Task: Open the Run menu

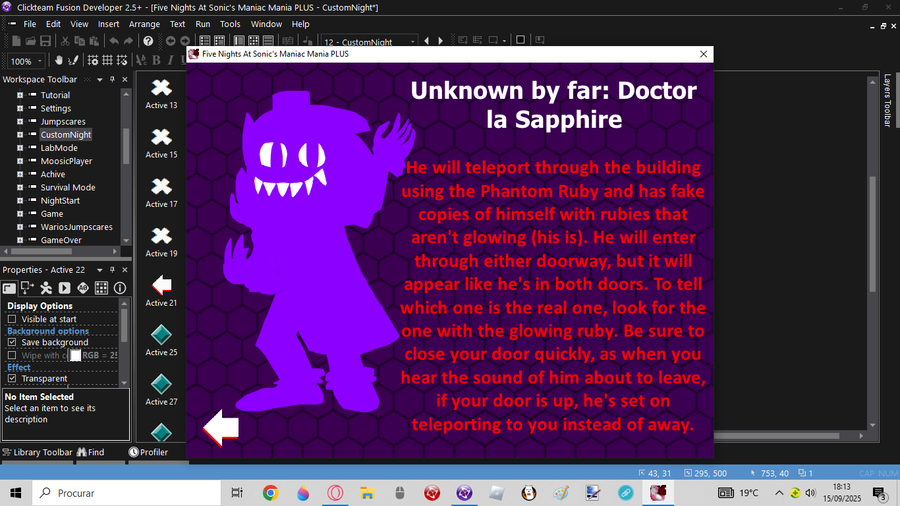Action: (203, 24)
